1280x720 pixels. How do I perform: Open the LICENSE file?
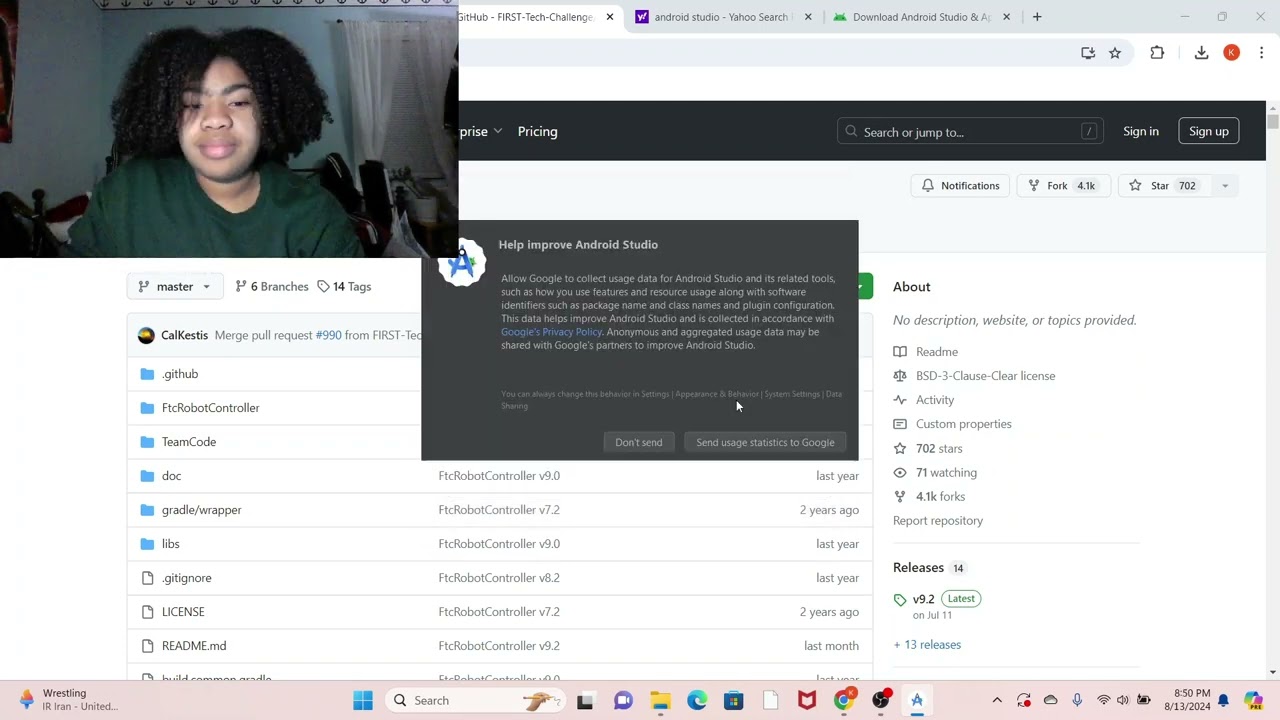click(x=183, y=612)
